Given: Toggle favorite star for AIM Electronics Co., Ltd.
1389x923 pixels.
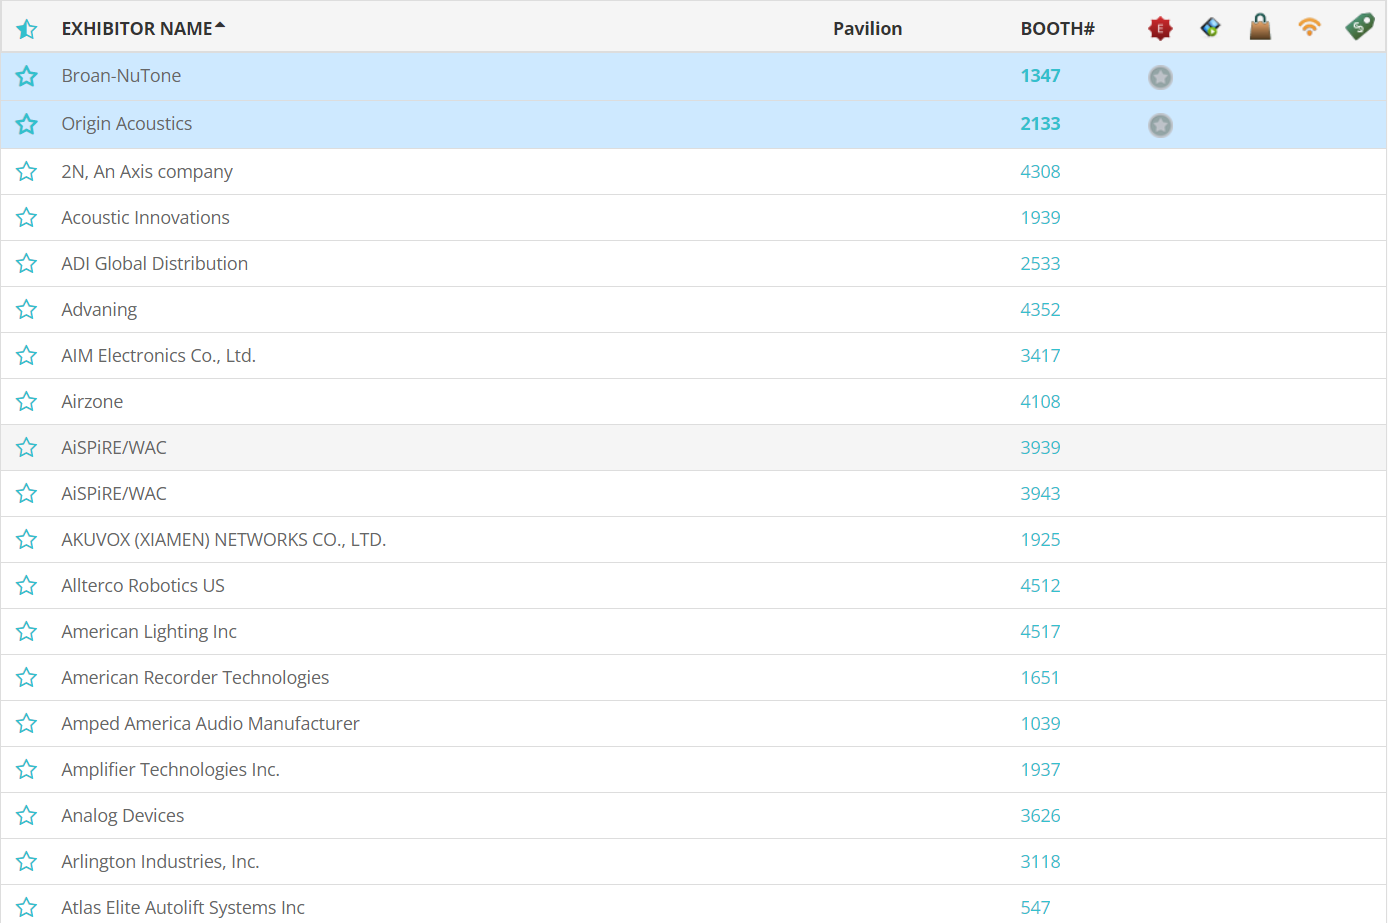Looking at the screenshot, I should pyautogui.click(x=27, y=356).
